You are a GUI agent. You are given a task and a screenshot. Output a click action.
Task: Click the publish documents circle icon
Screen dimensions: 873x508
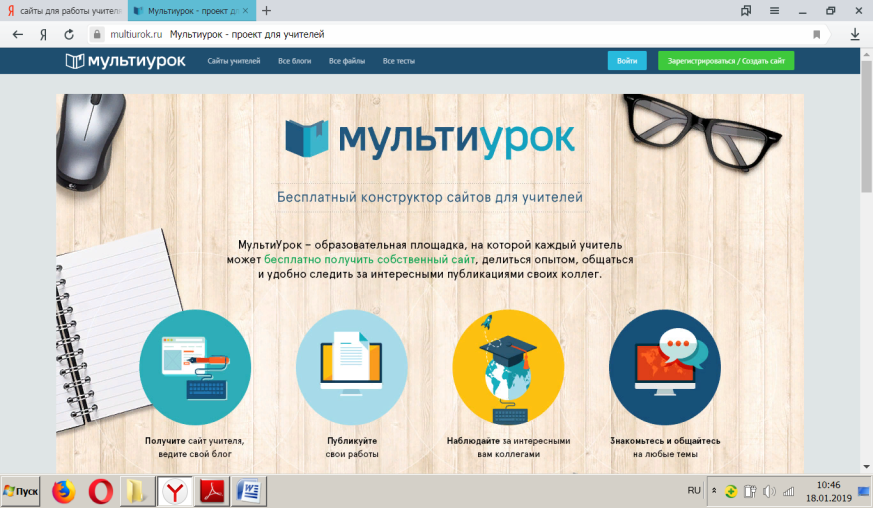pyautogui.click(x=351, y=368)
